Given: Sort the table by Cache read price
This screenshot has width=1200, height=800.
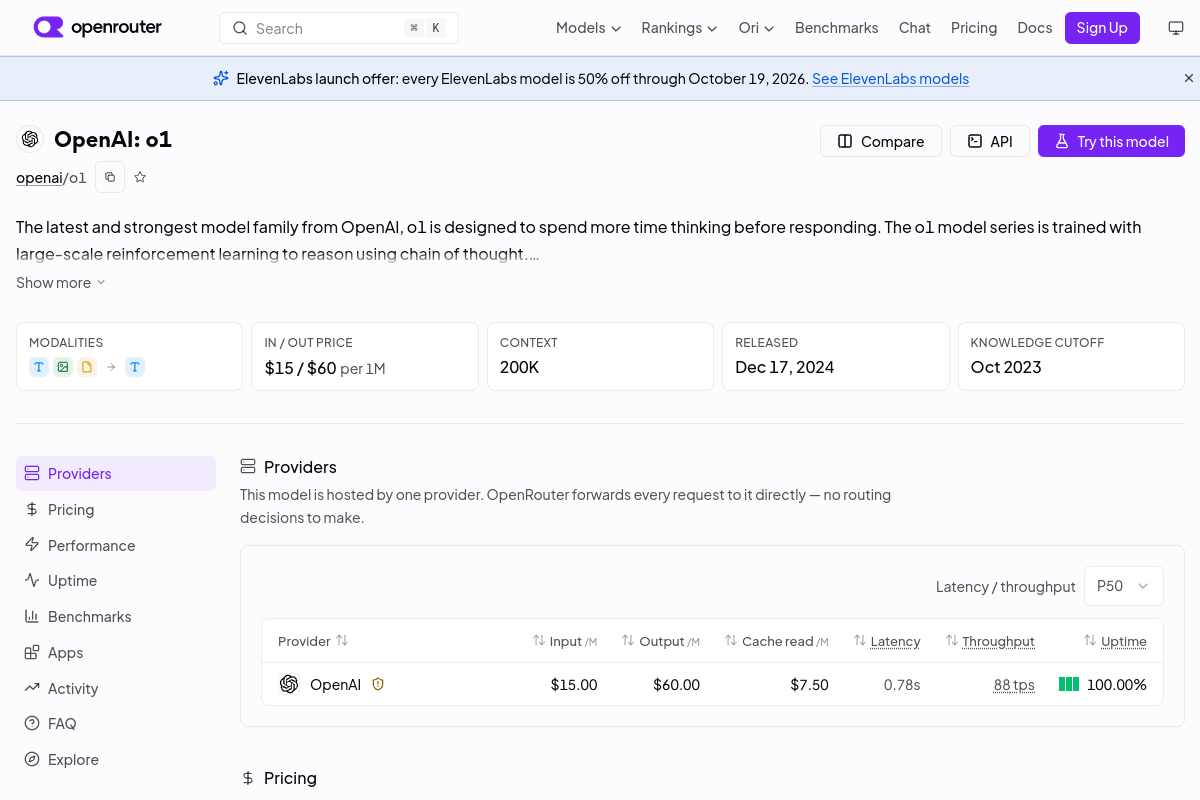Looking at the screenshot, I should (x=777, y=641).
